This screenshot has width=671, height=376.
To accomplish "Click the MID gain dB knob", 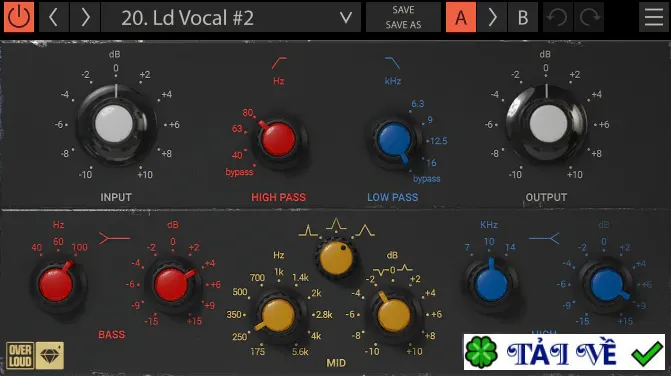I will pos(394,315).
